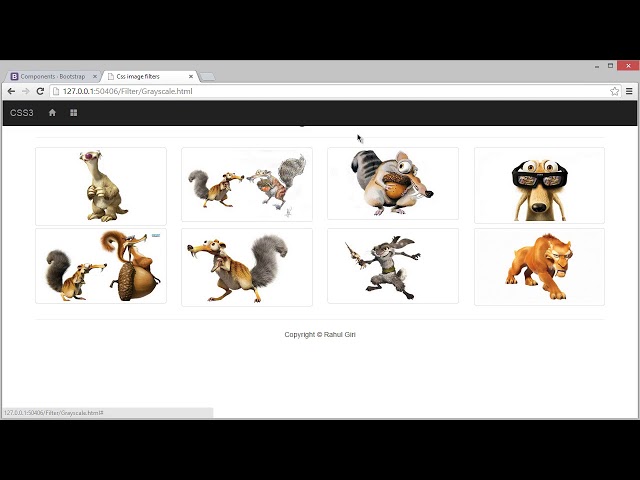
Task: Open a new tab with the new tab button
Action: 207,76
